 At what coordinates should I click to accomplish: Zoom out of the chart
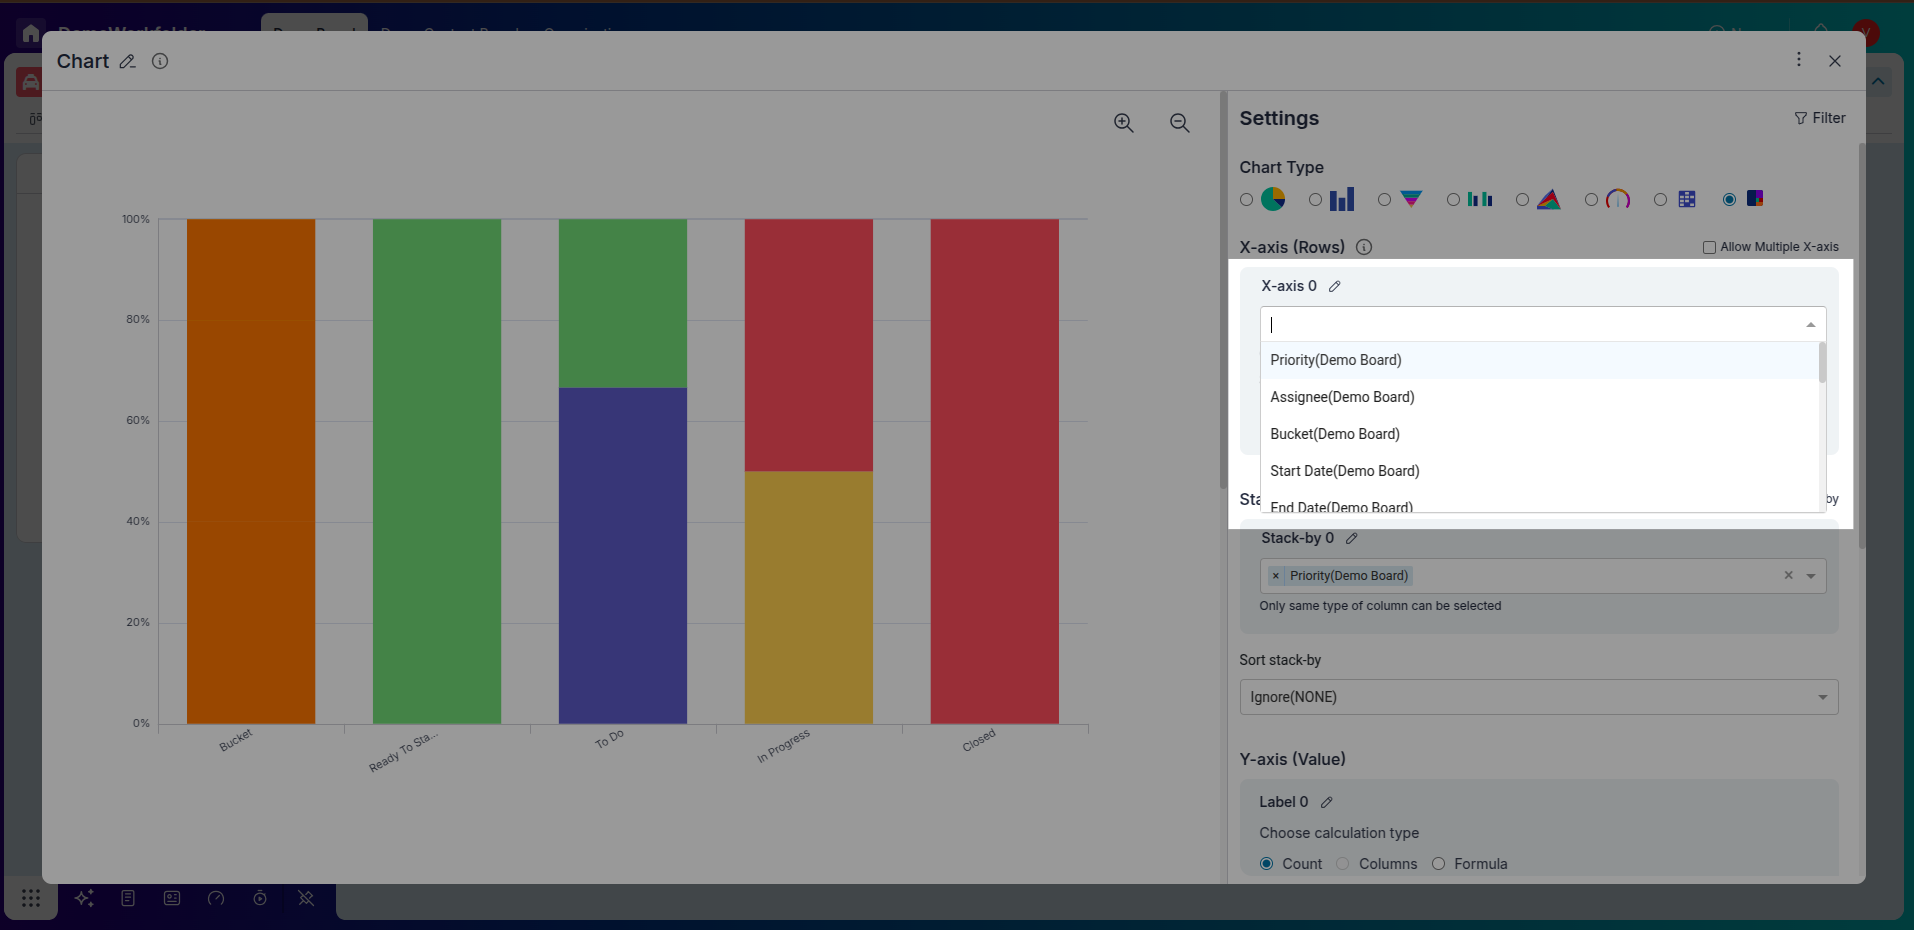pos(1180,122)
